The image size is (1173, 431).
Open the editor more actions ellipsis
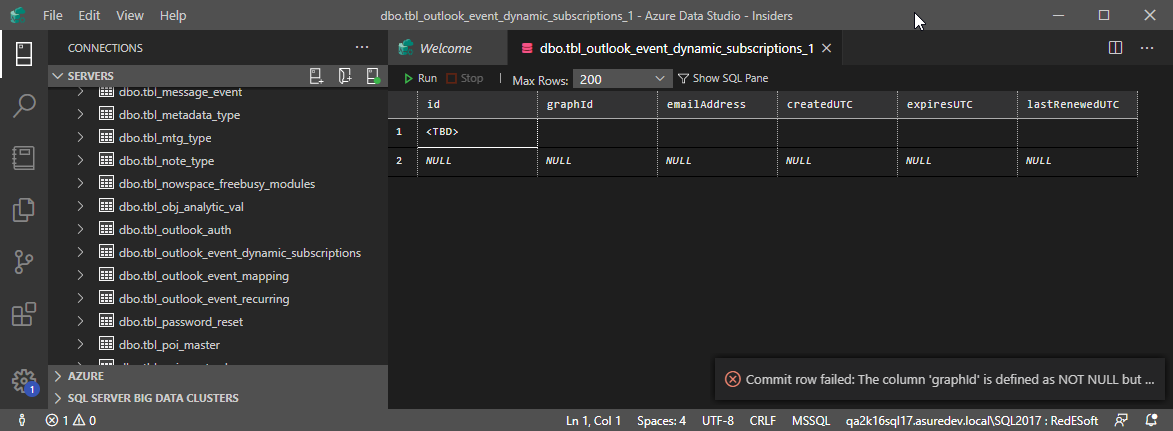1147,48
